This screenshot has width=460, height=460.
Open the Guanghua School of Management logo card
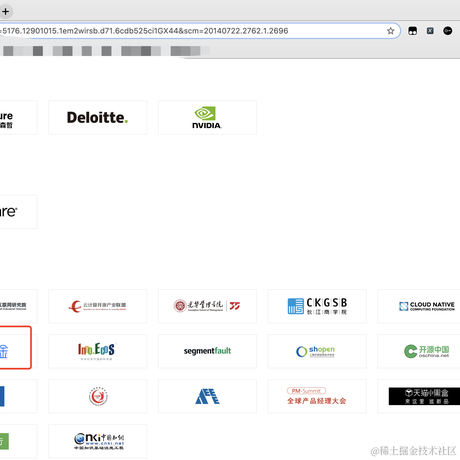207,306
